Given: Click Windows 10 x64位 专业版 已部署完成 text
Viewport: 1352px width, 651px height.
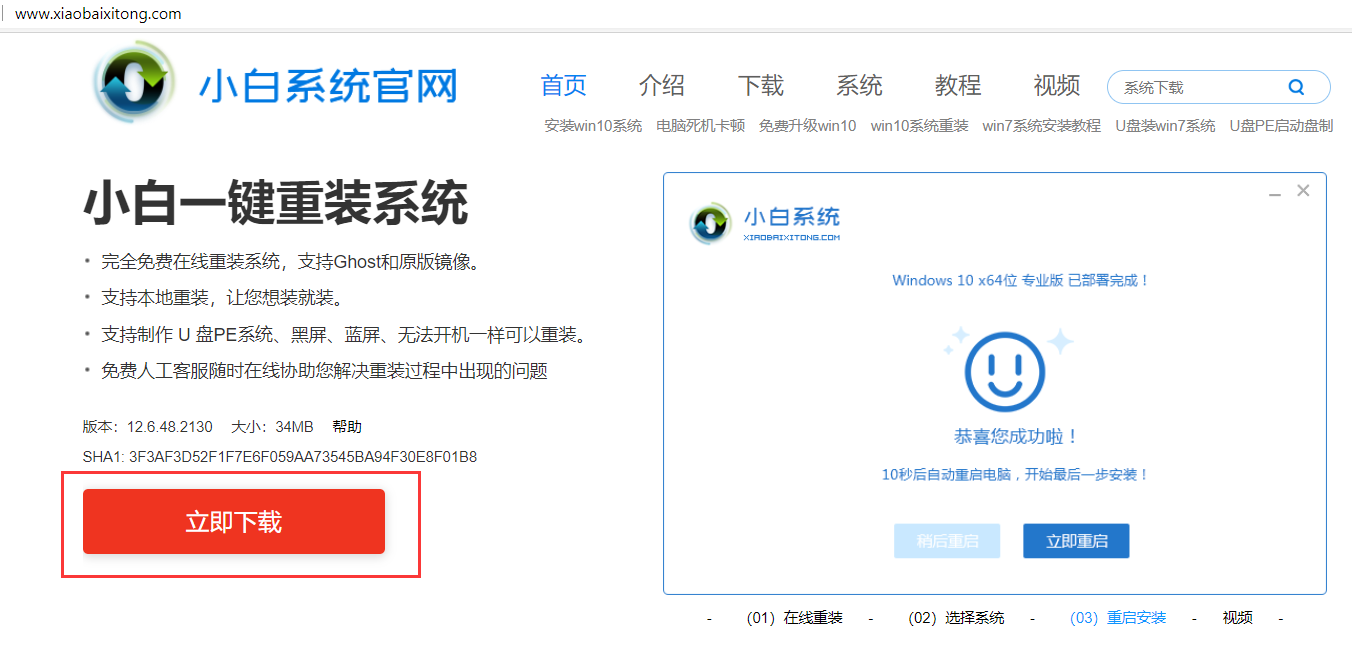Looking at the screenshot, I should tap(1022, 280).
